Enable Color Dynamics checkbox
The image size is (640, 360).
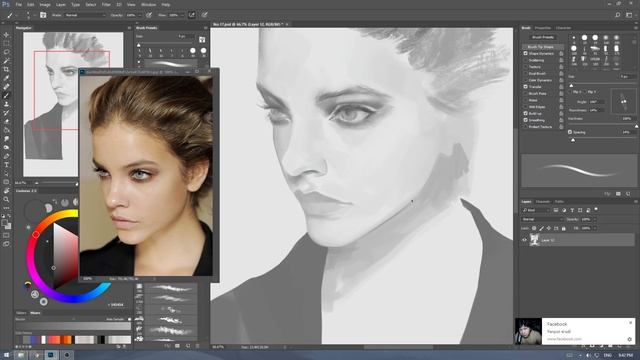pos(526,80)
